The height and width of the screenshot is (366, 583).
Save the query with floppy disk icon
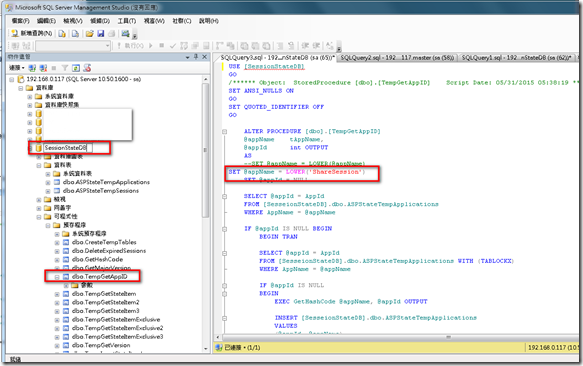(100, 34)
